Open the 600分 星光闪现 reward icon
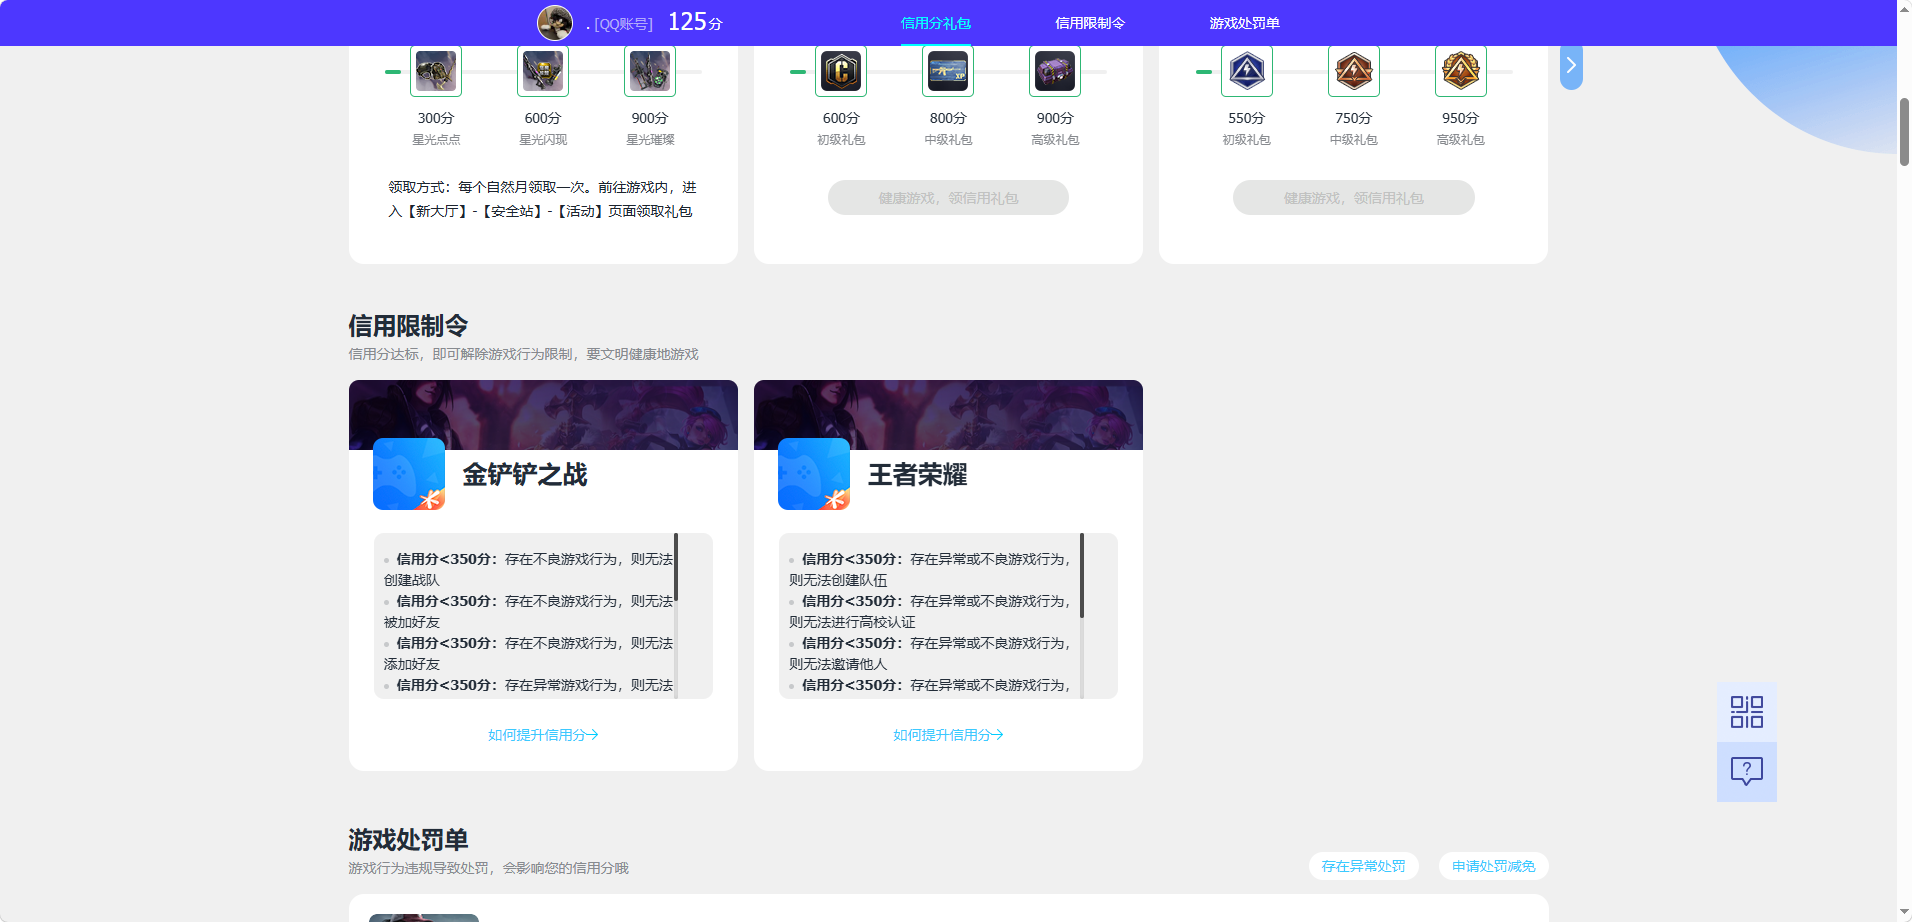The image size is (1912, 922). [x=543, y=71]
